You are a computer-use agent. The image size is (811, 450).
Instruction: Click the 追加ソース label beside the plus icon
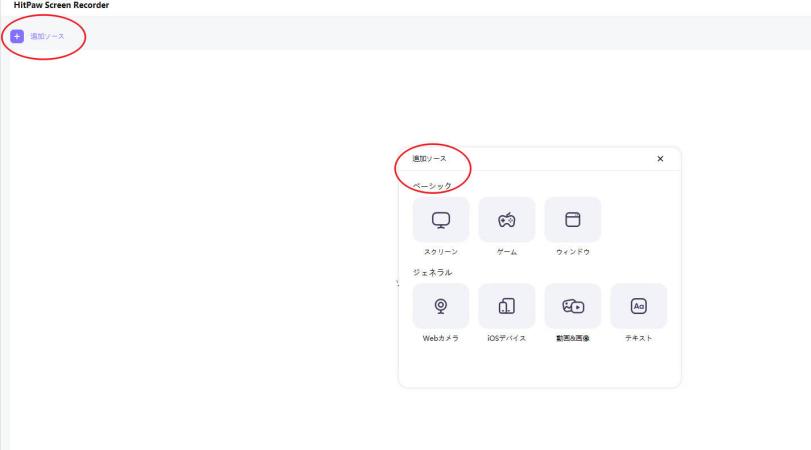point(47,36)
